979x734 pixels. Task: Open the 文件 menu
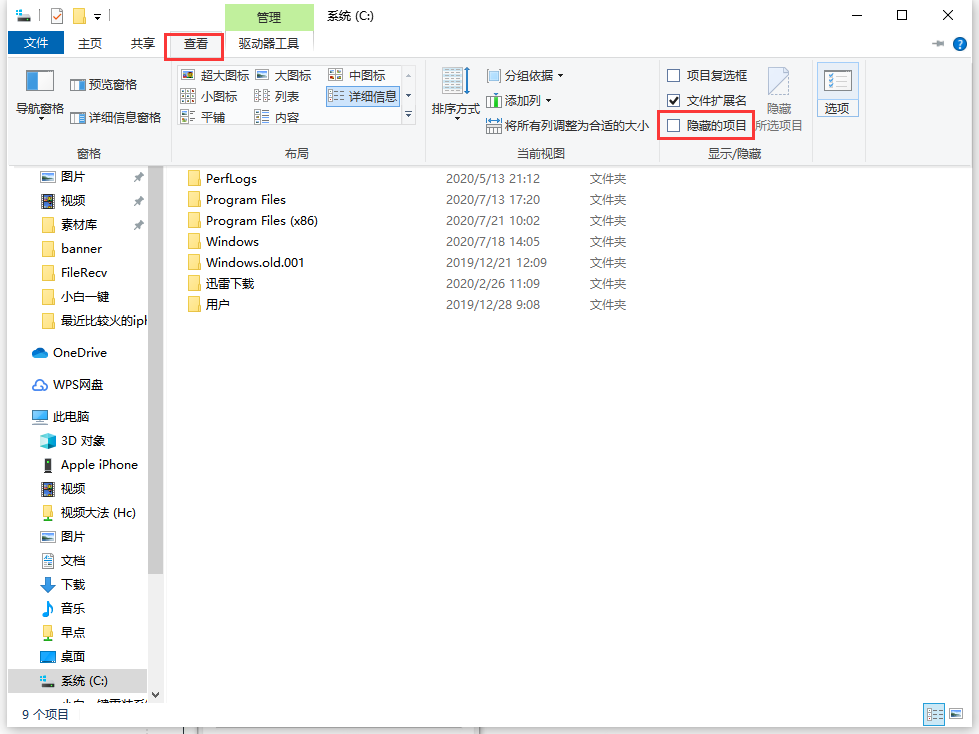(x=35, y=43)
